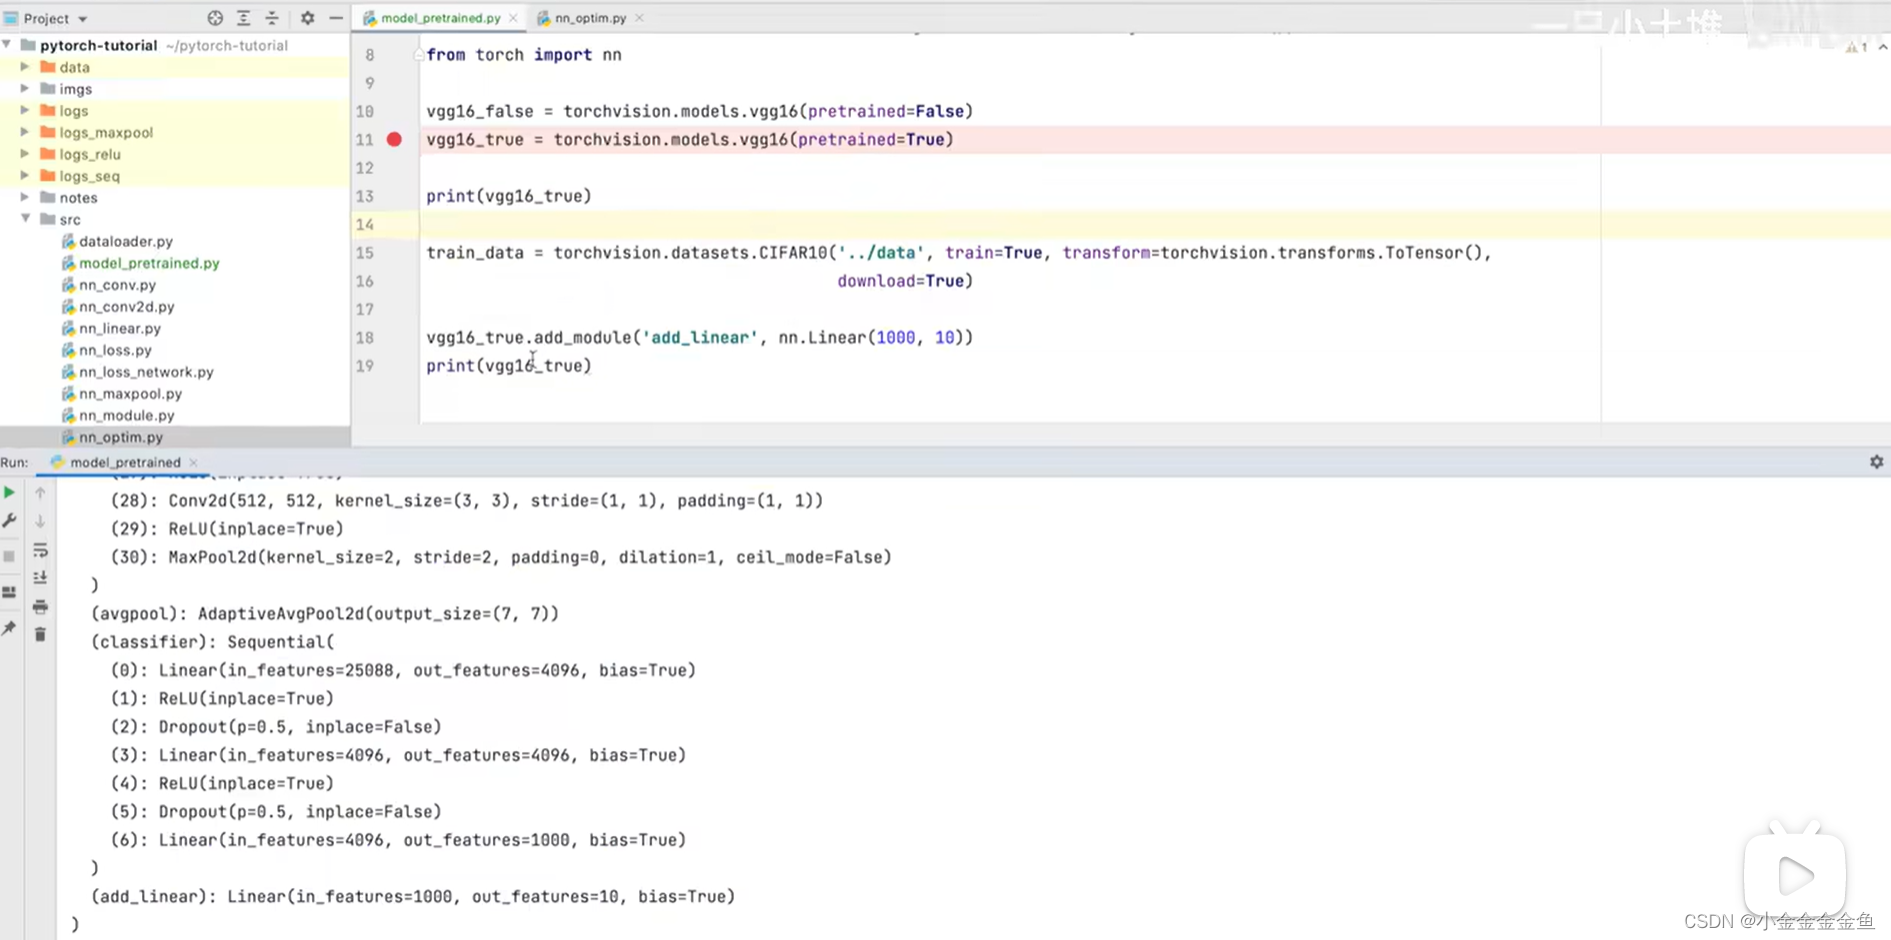
Task: Close the model_pretrained run tab
Action: [x=193, y=462]
